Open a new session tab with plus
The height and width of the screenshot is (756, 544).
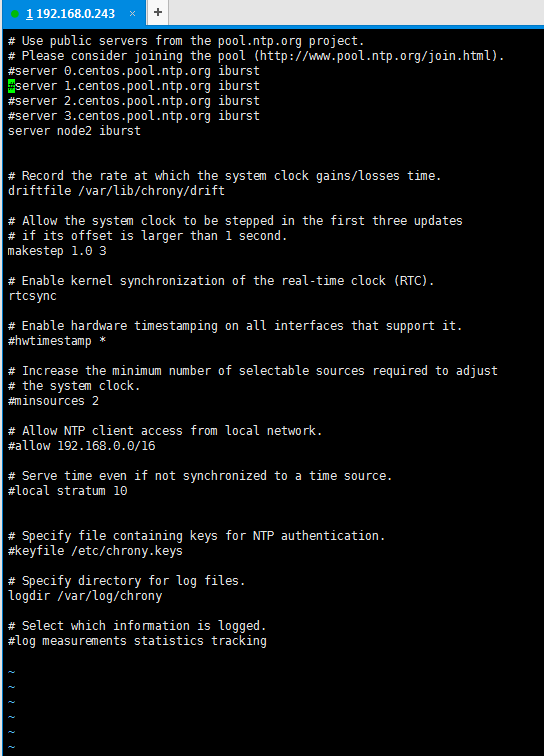point(158,13)
